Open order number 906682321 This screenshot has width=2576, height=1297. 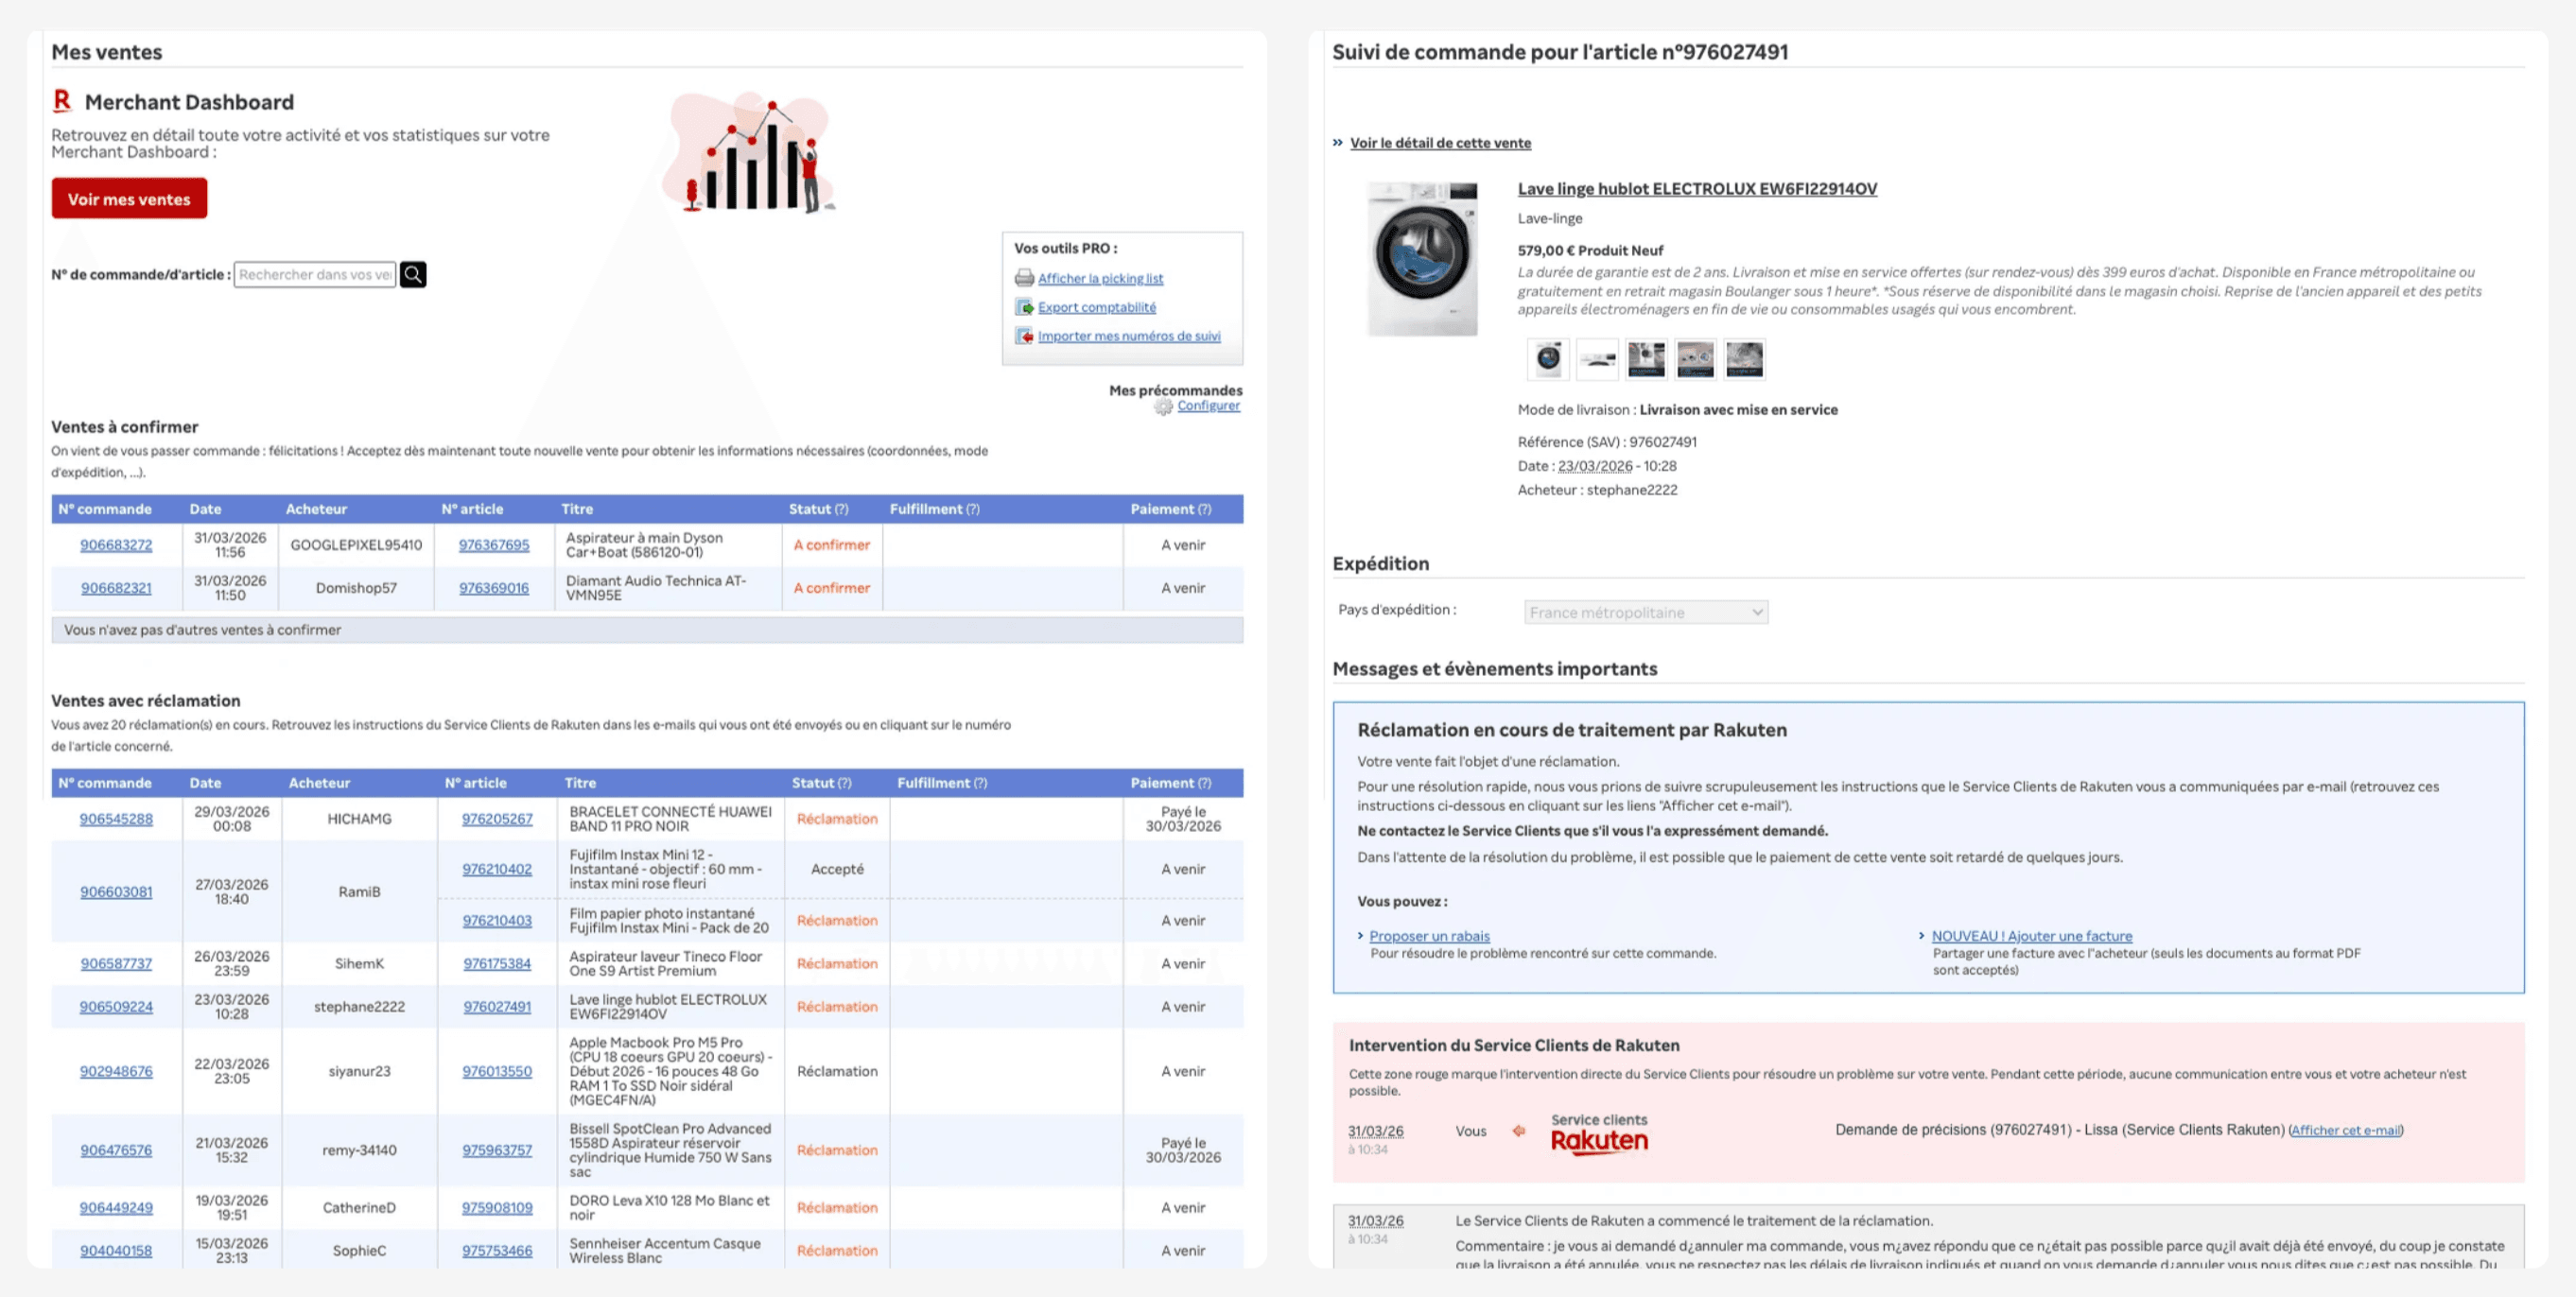tap(116, 588)
